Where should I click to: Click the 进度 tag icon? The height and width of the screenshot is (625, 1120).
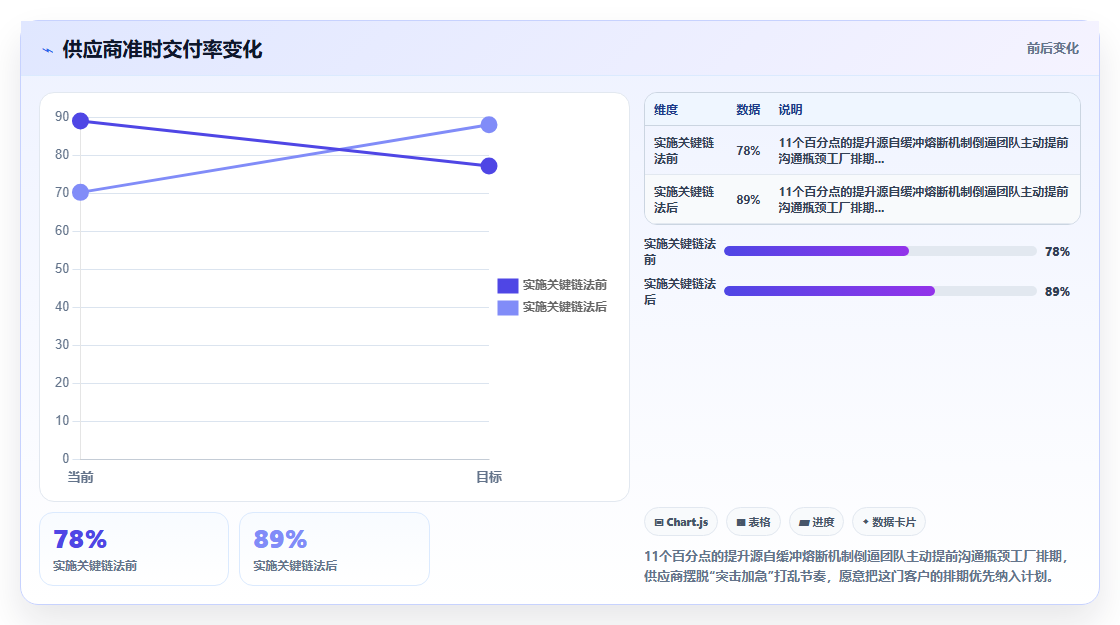click(804, 522)
